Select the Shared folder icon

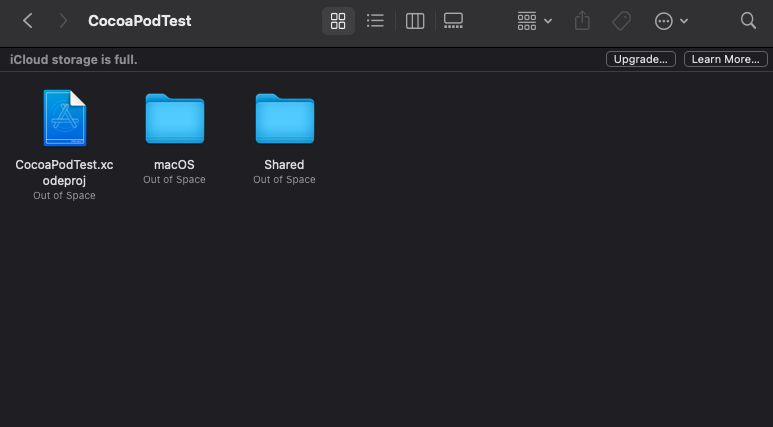(284, 118)
